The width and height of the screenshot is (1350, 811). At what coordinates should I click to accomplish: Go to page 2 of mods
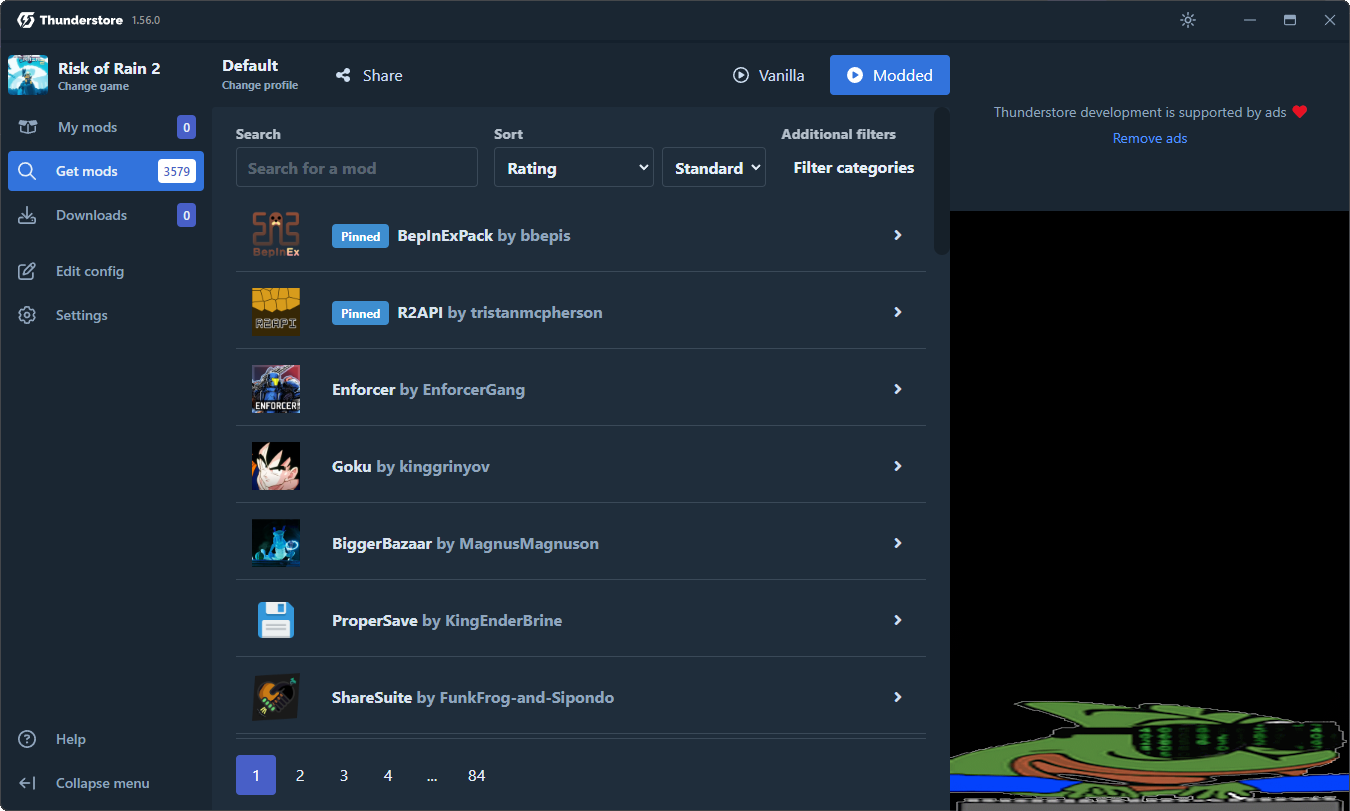pos(300,775)
